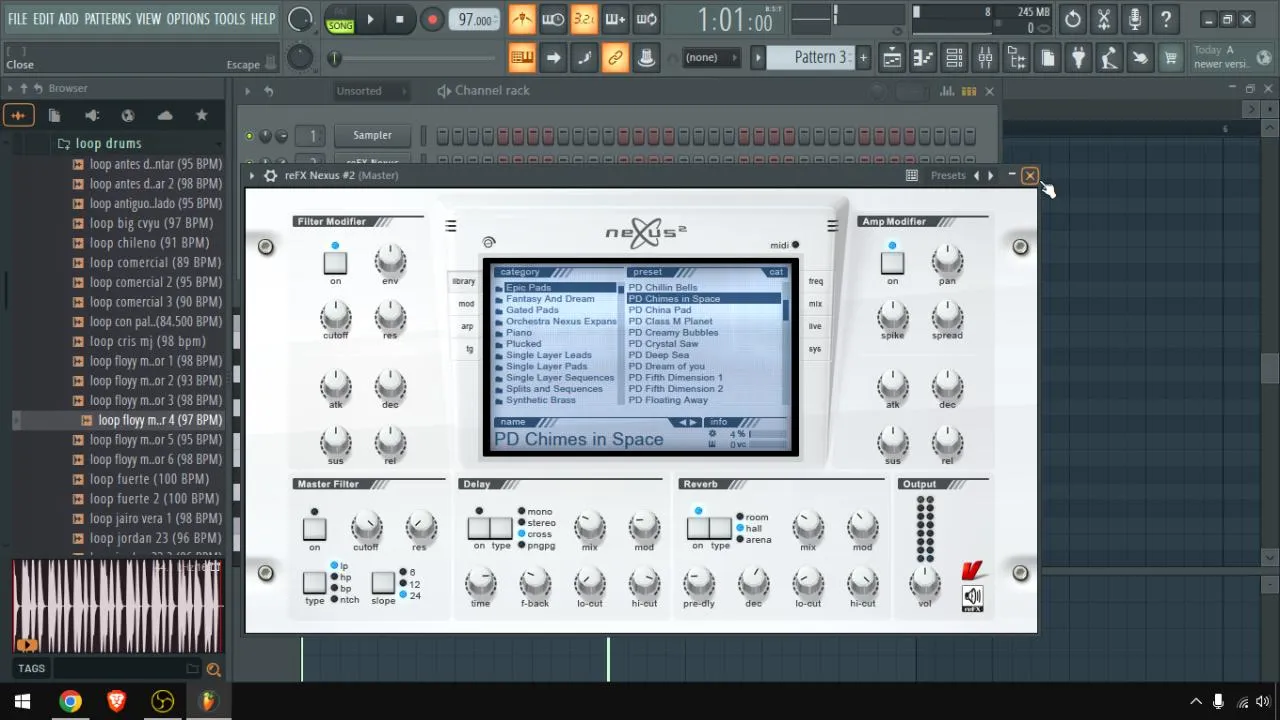Open the Nexus plugin gear settings icon
Viewport: 1280px width, 720px height.
tap(270, 175)
